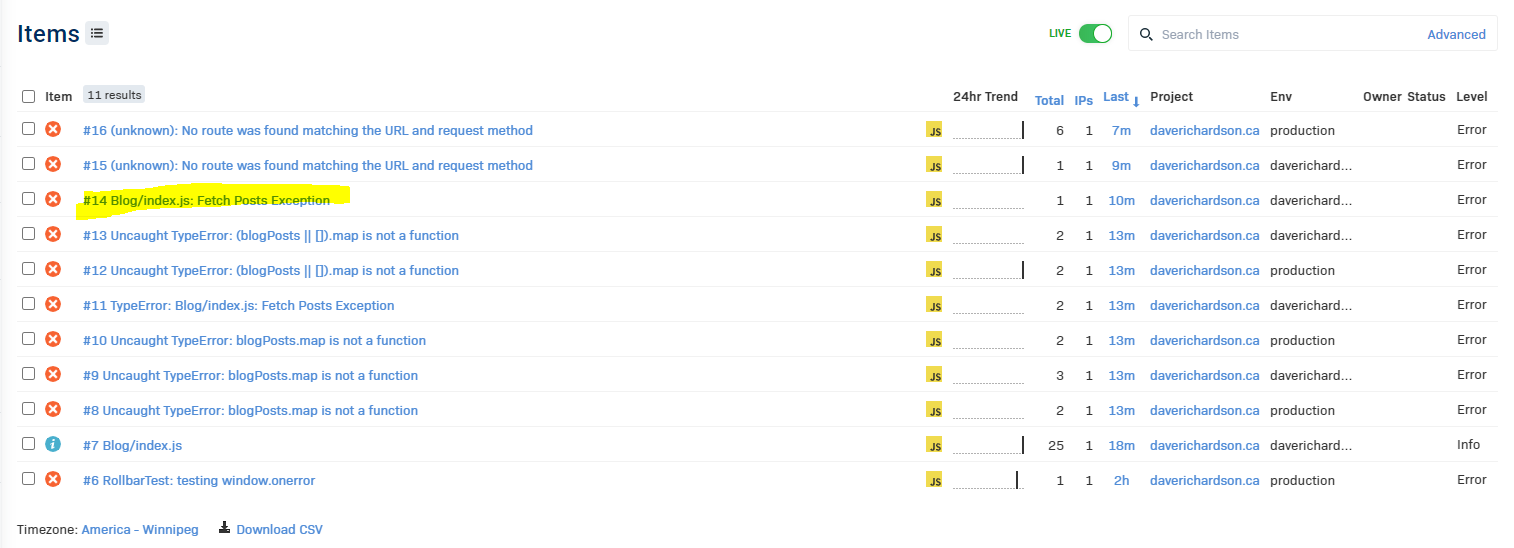Viewport: 1514px width, 548px height.
Task: Click the JS badge on item #14 row
Action: pos(934,200)
